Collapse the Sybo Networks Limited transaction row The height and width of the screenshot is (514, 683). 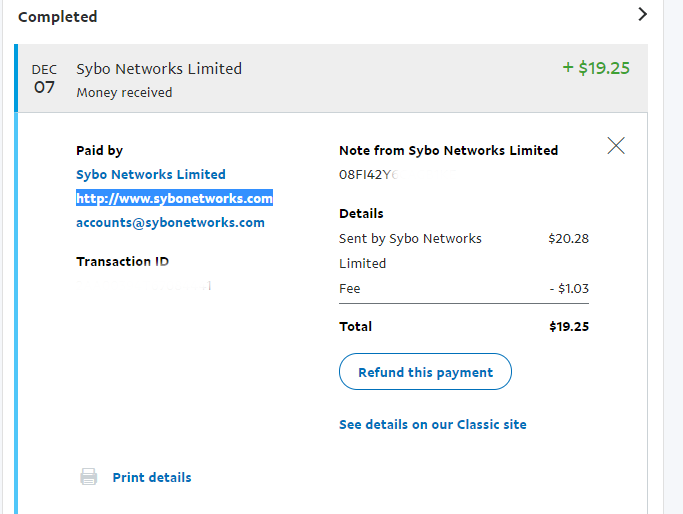pos(330,78)
